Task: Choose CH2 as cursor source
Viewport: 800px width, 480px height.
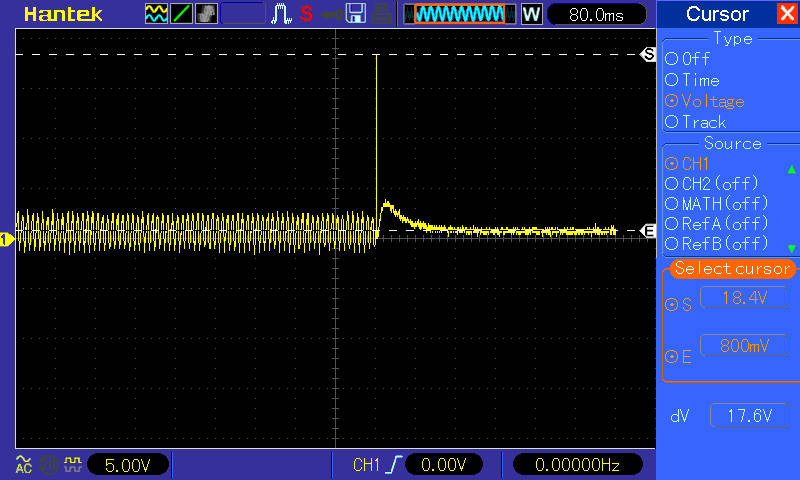Action: [671, 183]
